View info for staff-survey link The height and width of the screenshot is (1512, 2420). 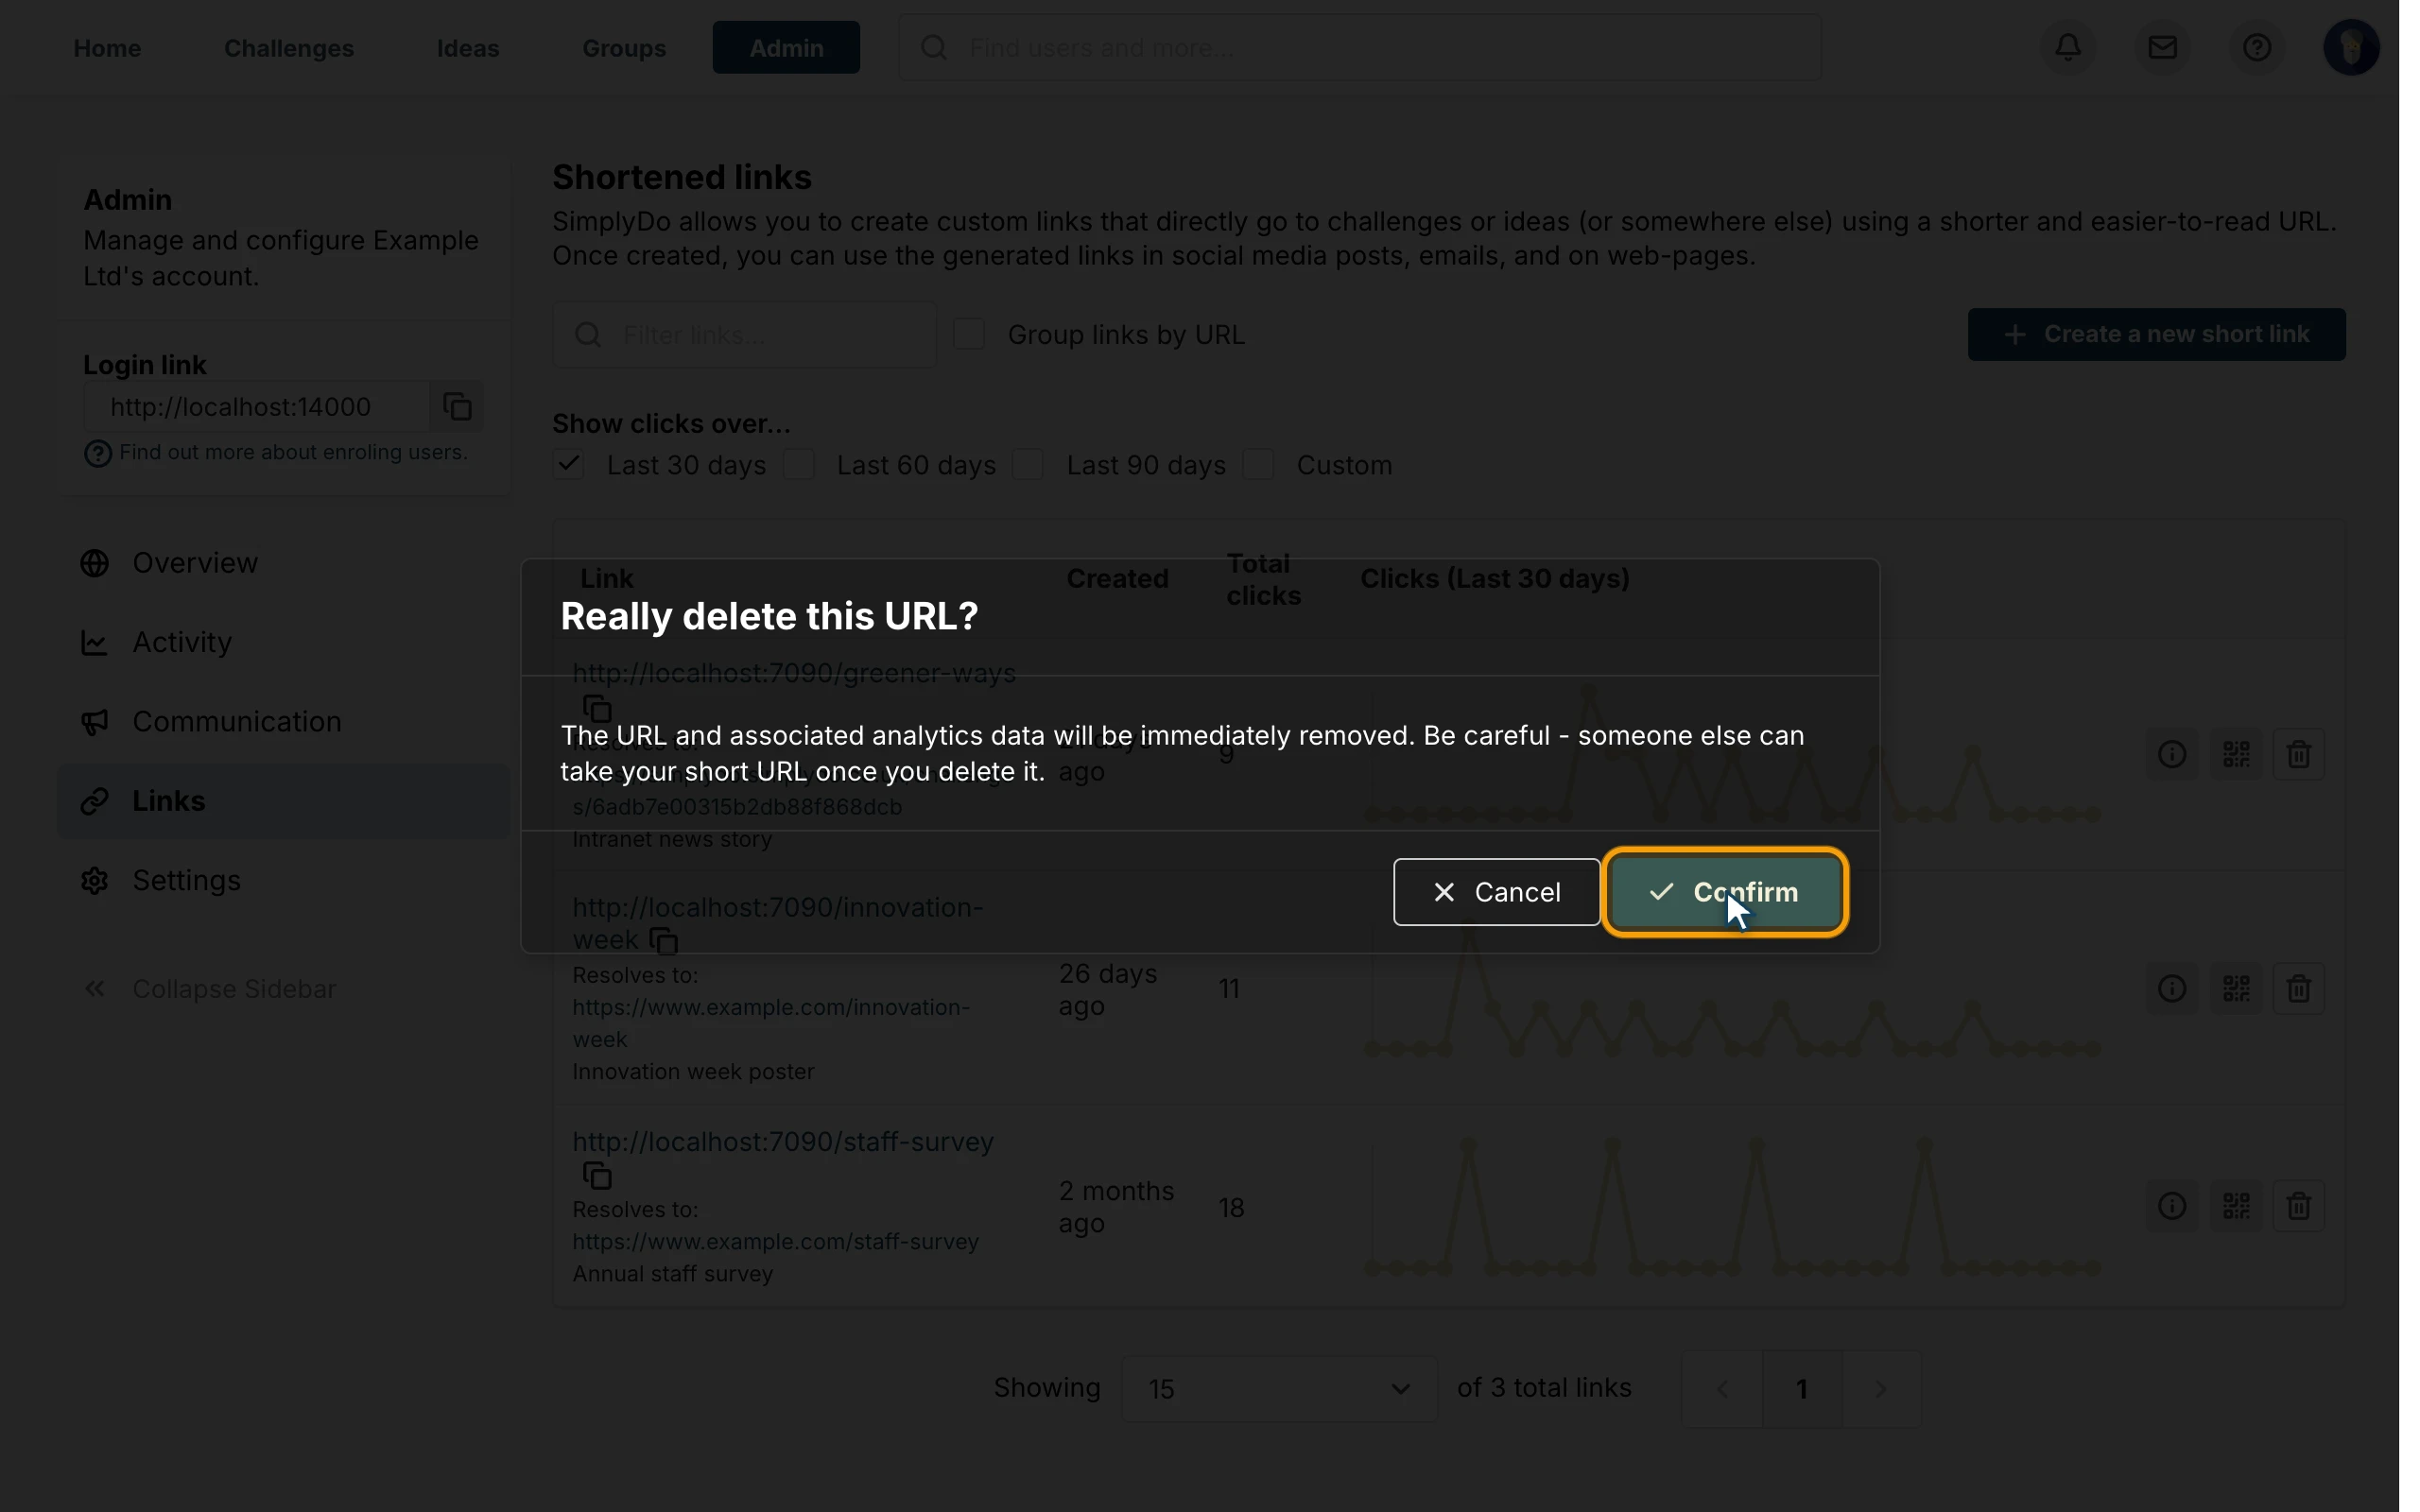click(2172, 1206)
